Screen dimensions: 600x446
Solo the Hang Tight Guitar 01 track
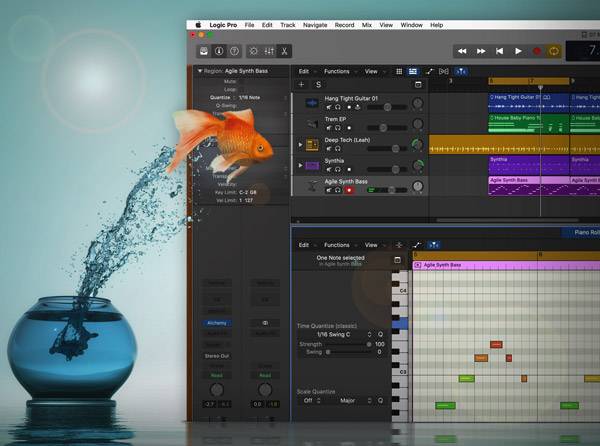(338, 107)
